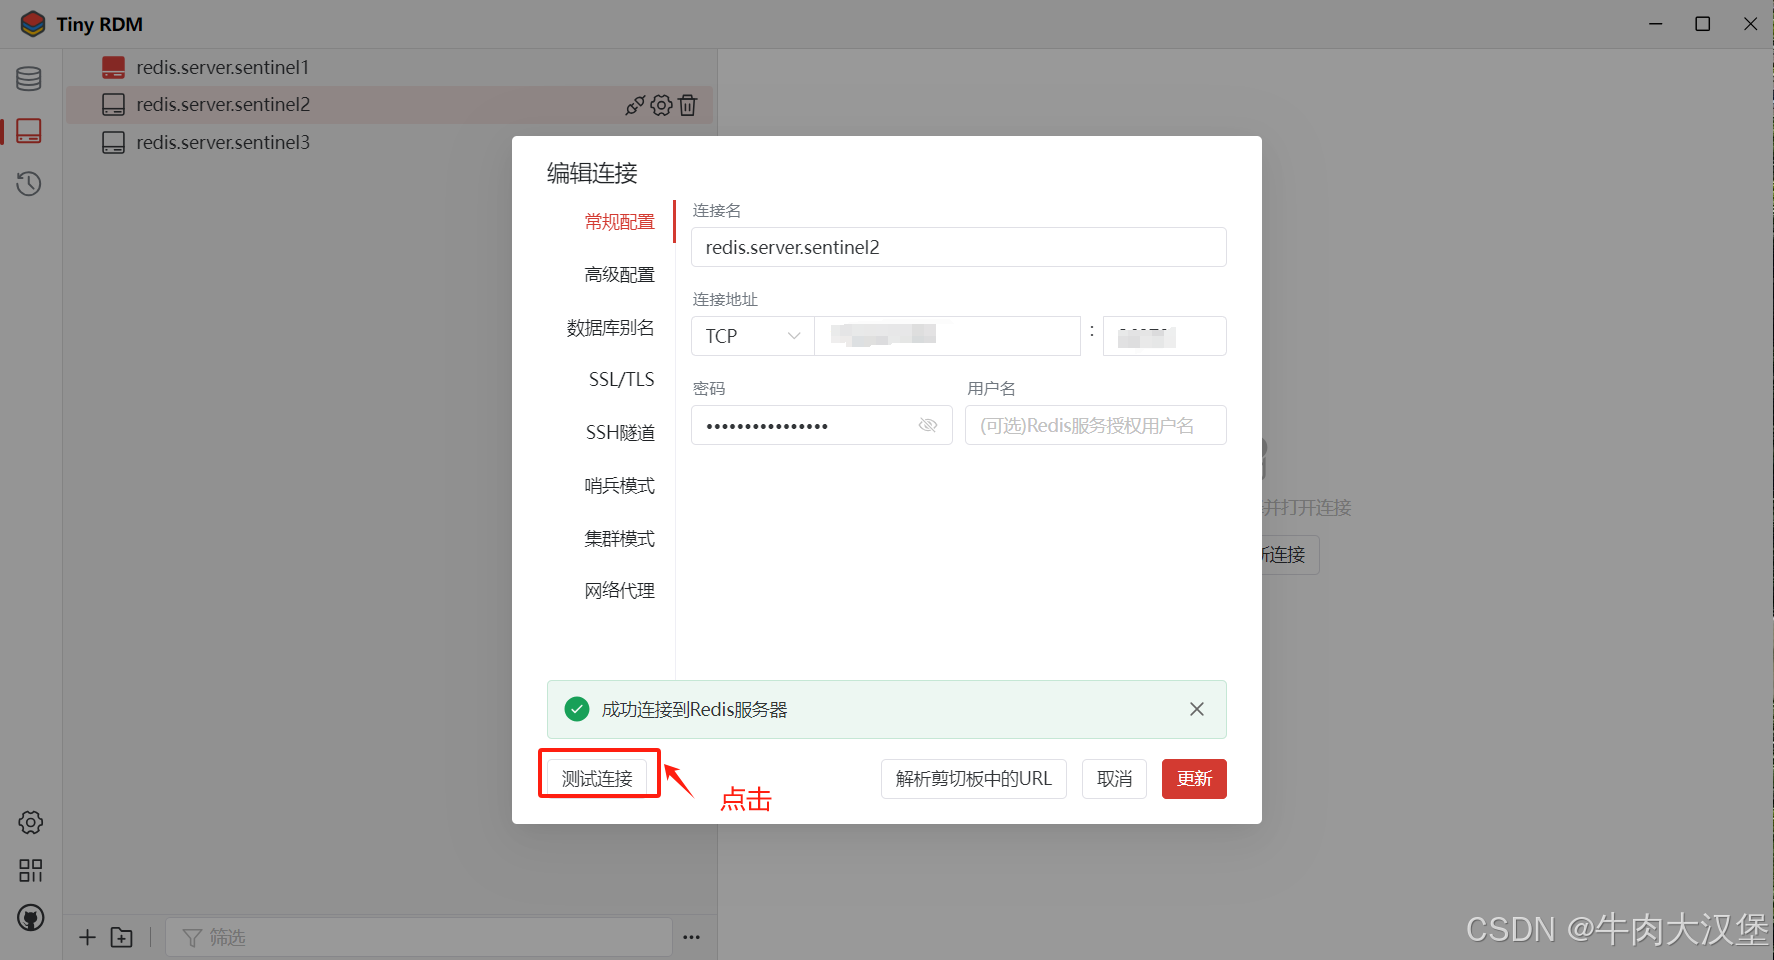Image resolution: width=1774 pixels, height=960 pixels.
Task: Select redis.server.sentinel1 in connection list
Action: 390,67
